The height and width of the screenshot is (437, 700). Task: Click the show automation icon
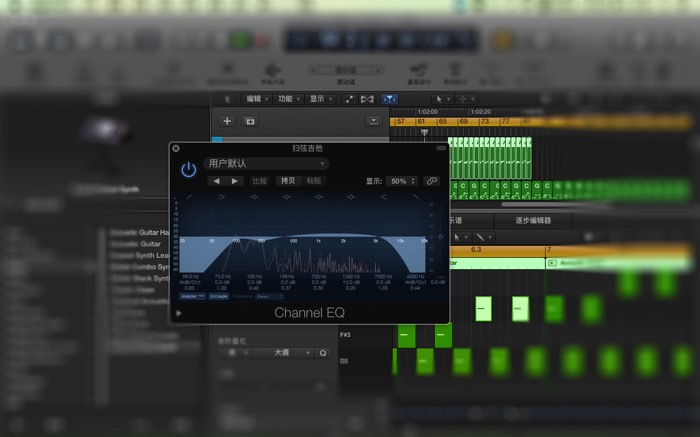click(x=349, y=99)
